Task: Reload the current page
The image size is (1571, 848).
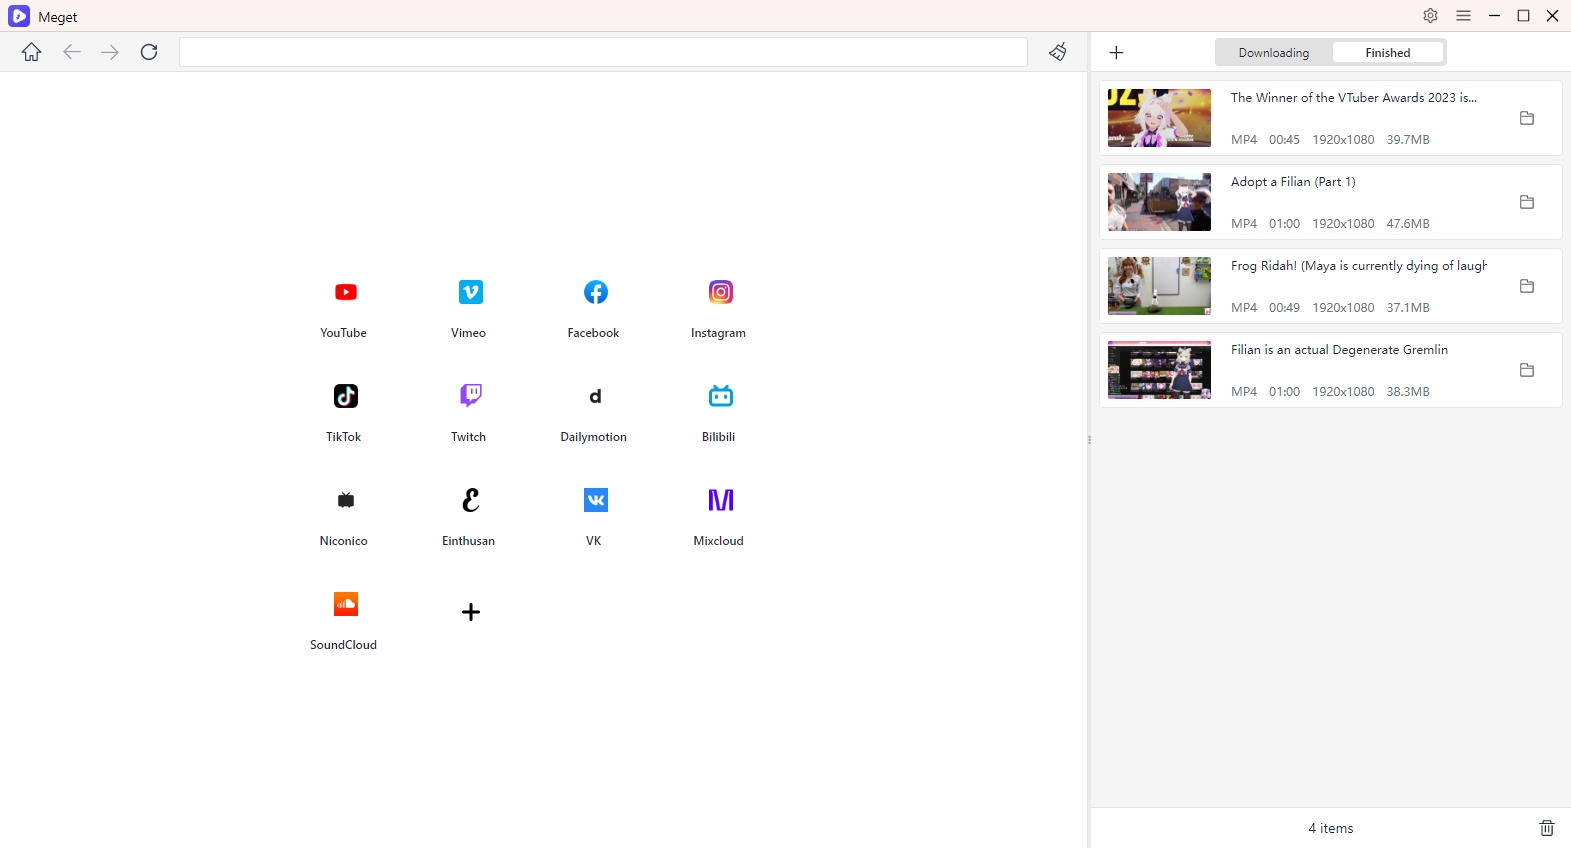Action: [x=149, y=52]
